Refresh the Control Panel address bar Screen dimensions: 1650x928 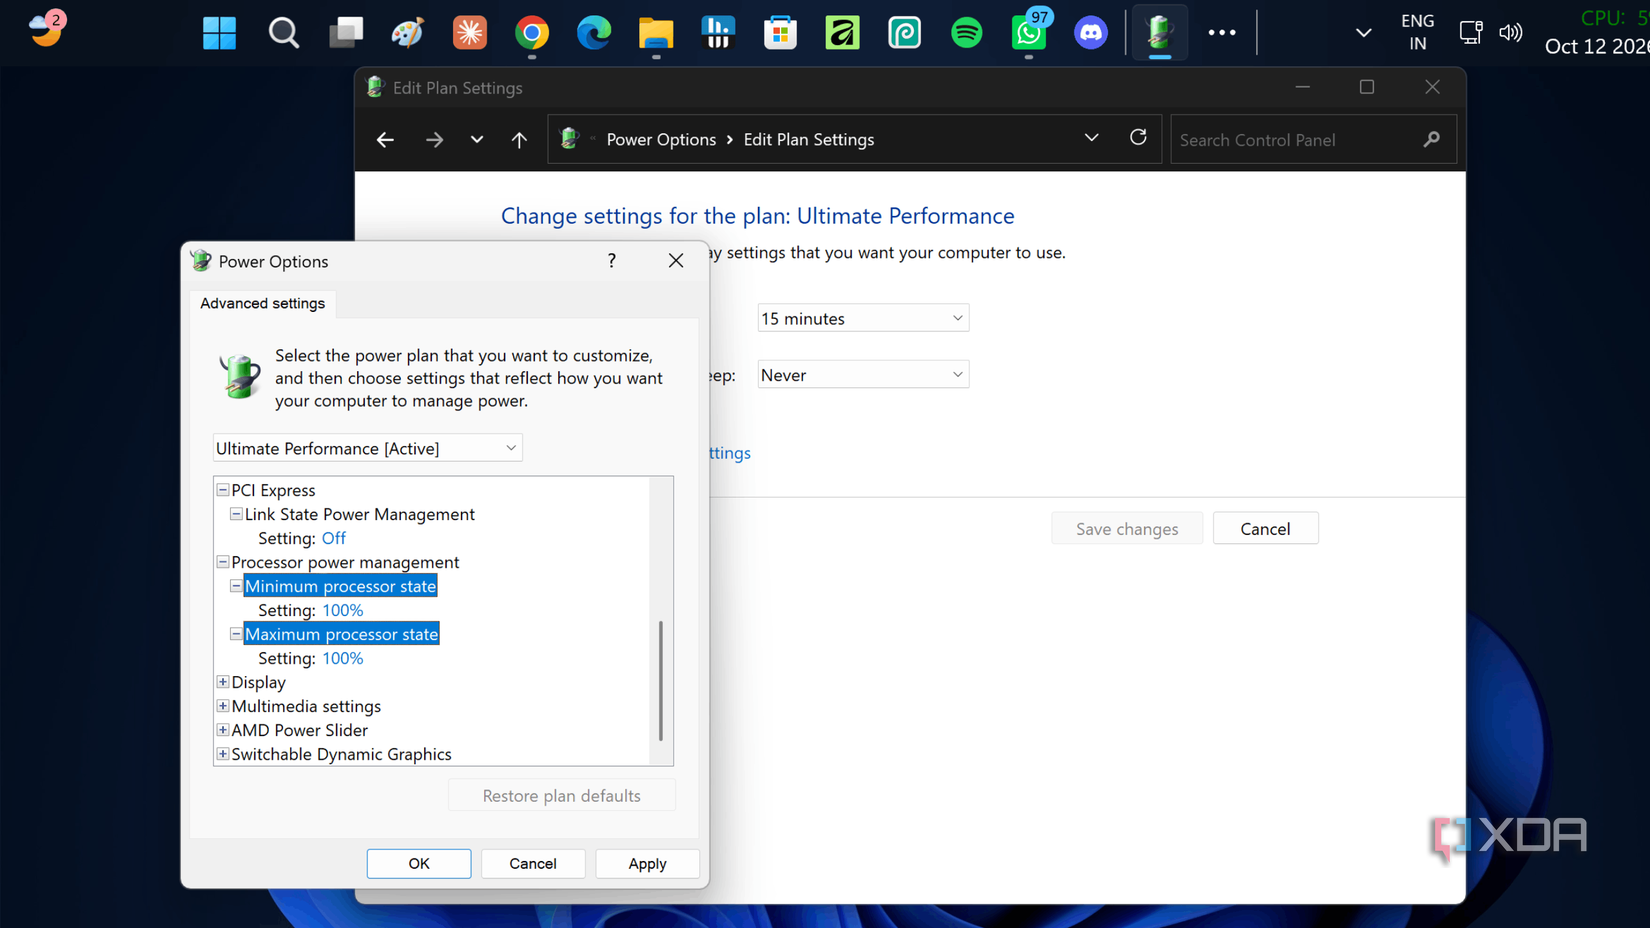(1138, 138)
